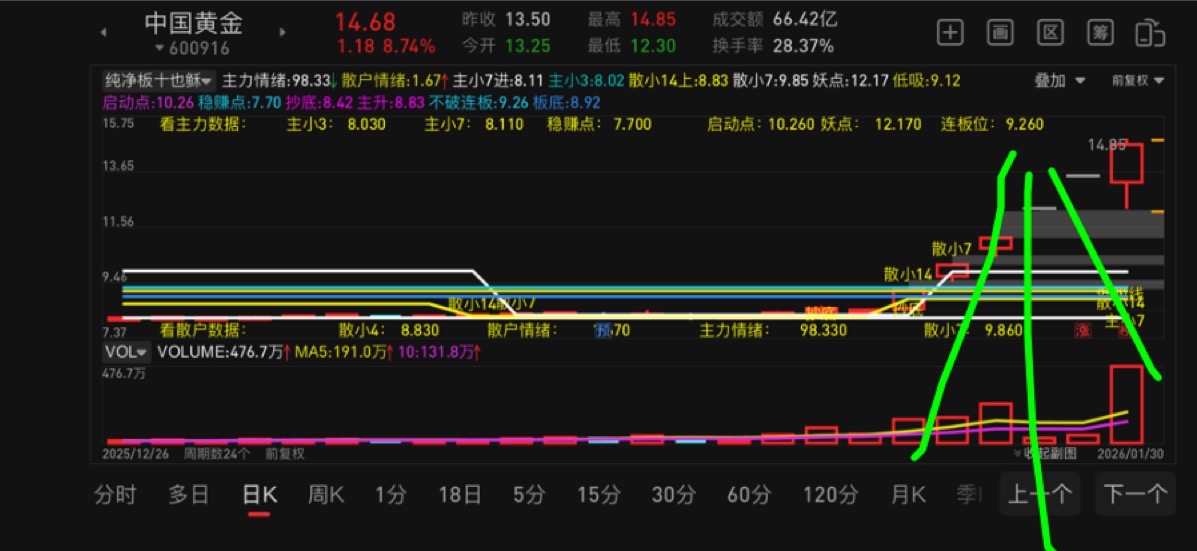Tap the change 1.18 8.74%
This screenshot has width=1197, height=551.
(386, 47)
